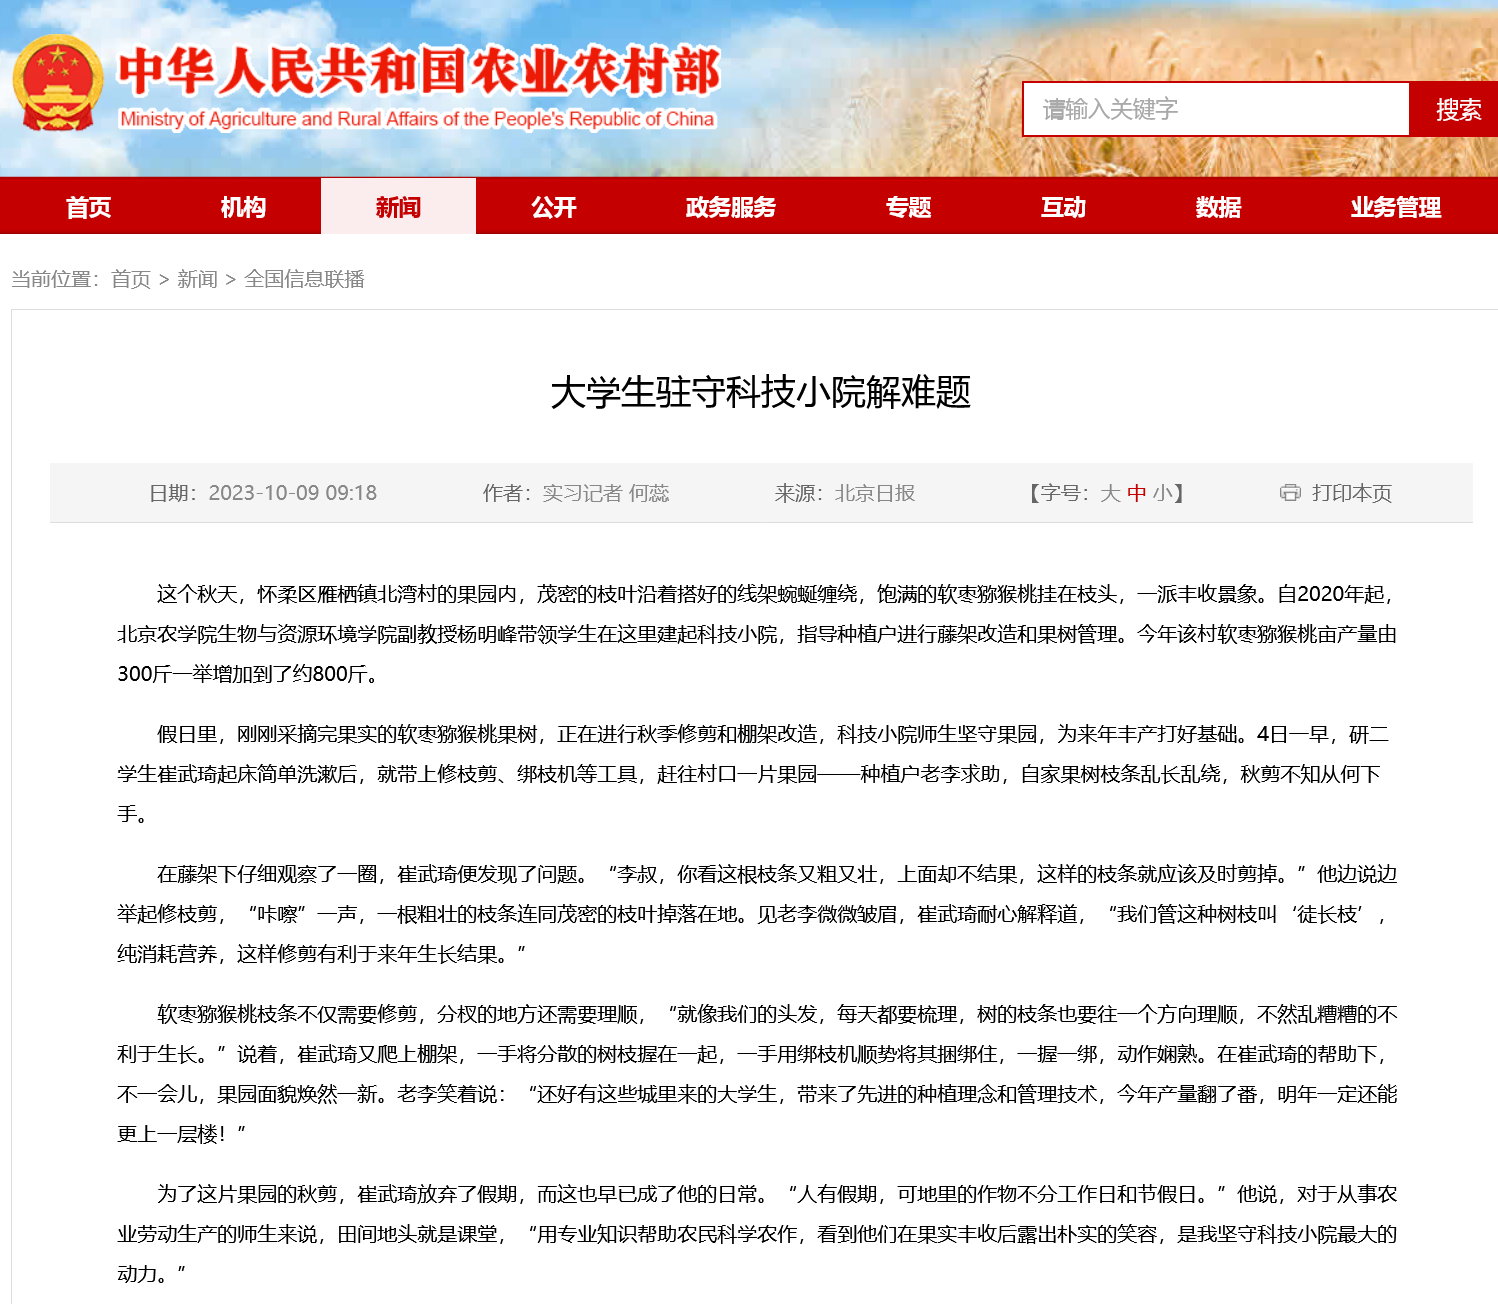Click the 打印本页 print link
This screenshot has height=1304, width=1498.
pos(1351,493)
